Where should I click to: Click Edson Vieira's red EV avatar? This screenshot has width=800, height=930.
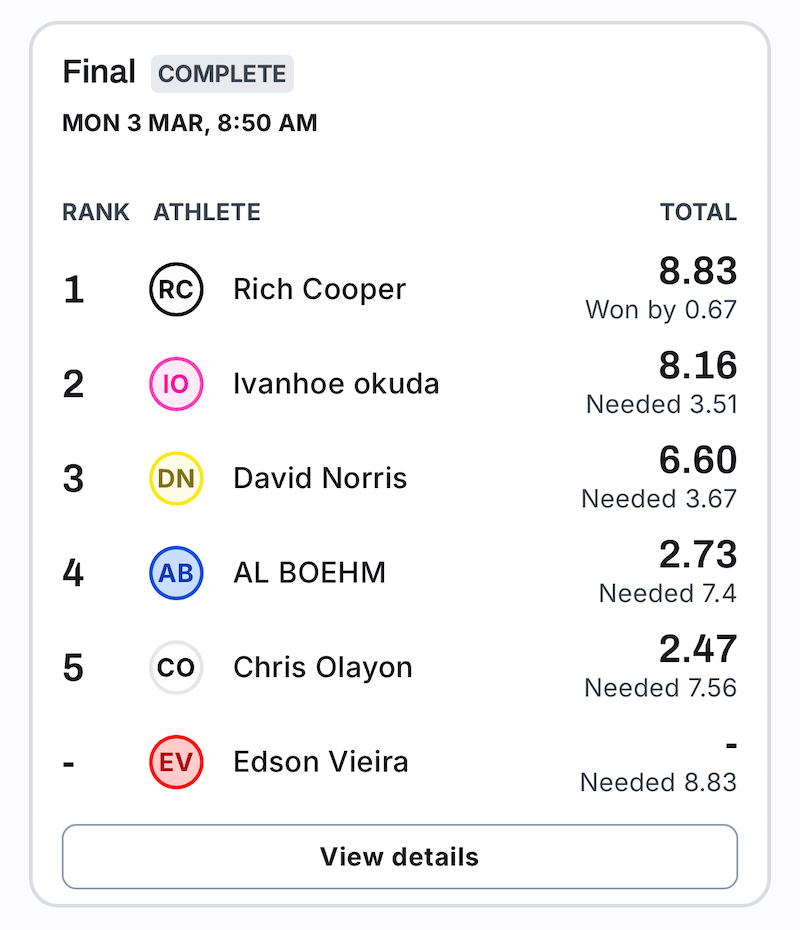coord(176,762)
